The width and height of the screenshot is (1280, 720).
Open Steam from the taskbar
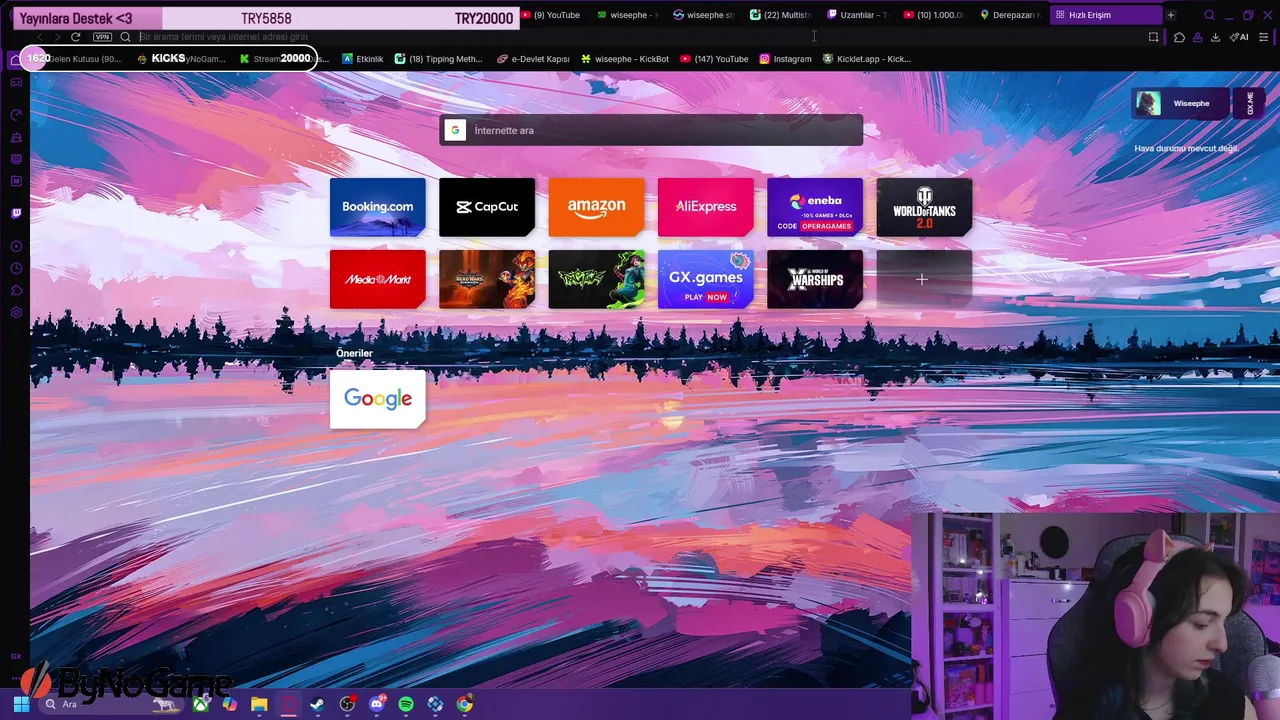click(317, 704)
